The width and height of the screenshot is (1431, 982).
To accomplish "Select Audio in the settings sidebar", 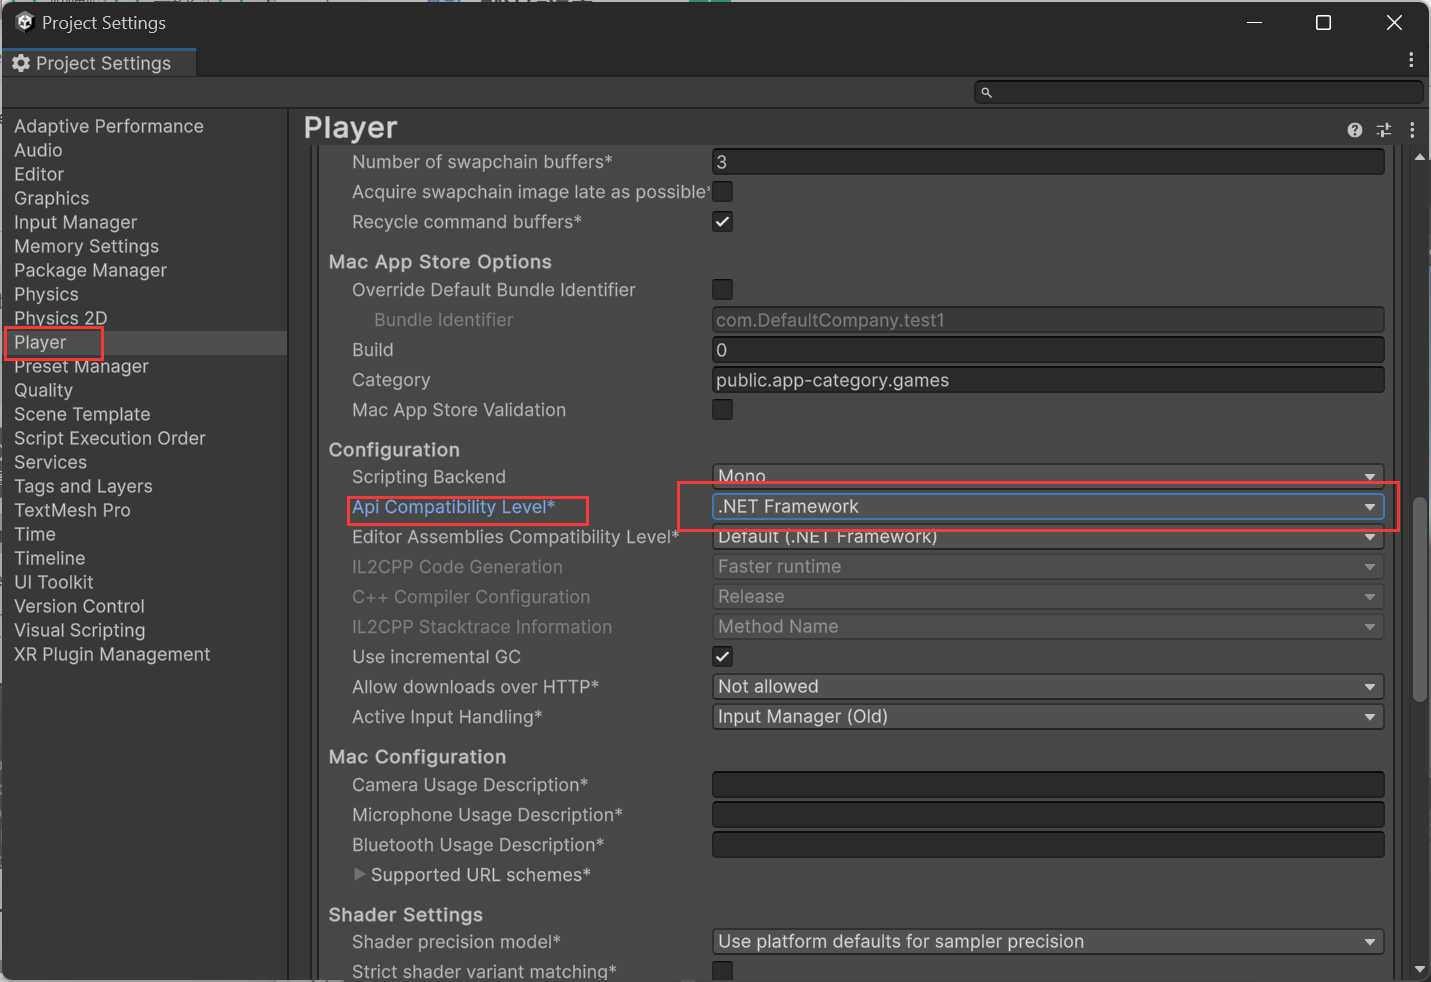I will [x=38, y=150].
